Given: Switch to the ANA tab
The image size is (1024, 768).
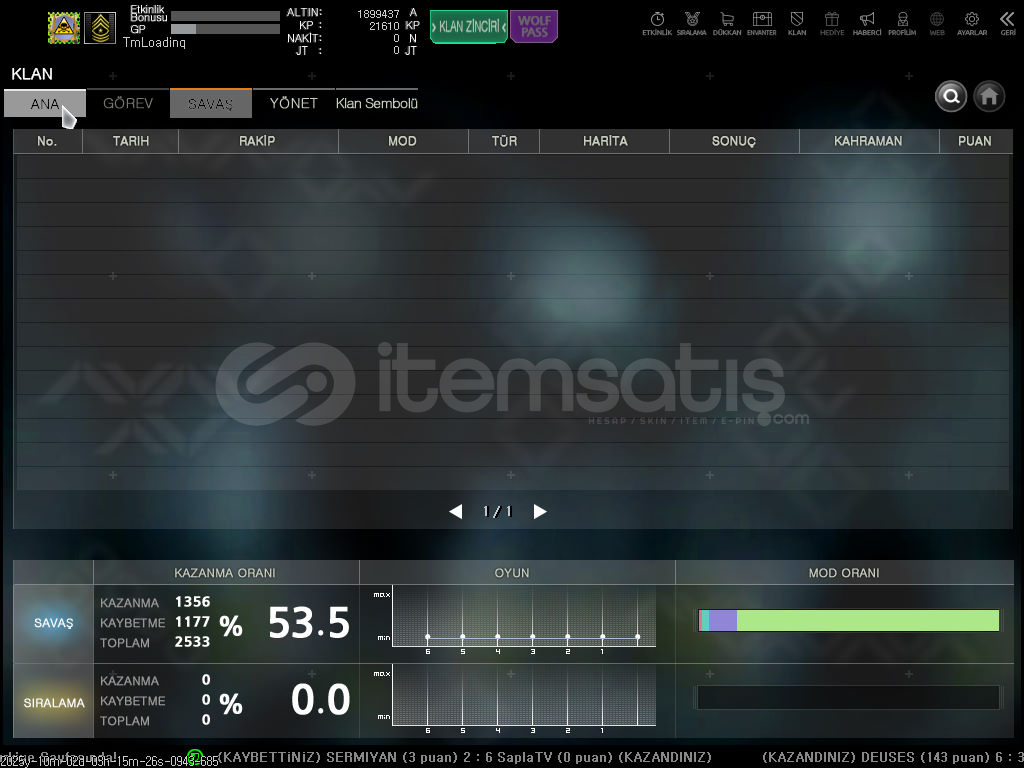Looking at the screenshot, I should [x=45, y=104].
